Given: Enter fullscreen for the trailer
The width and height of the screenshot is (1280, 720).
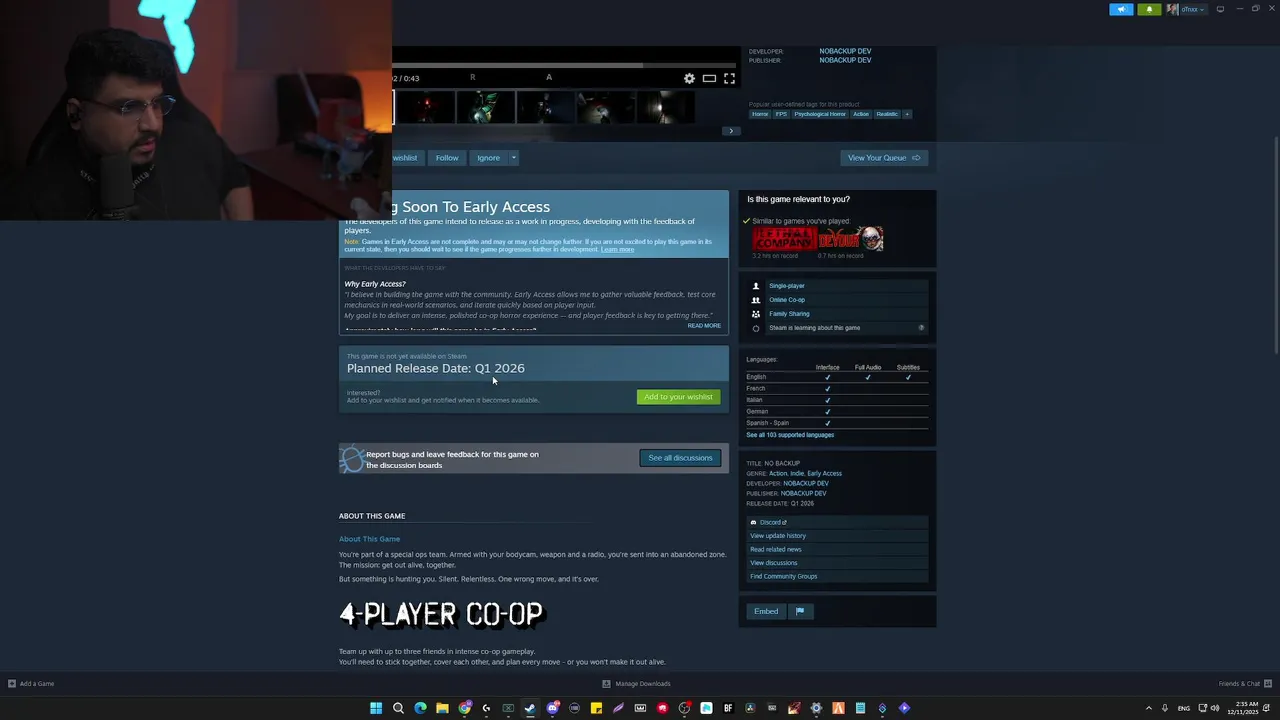Looking at the screenshot, I should [729, 78].
